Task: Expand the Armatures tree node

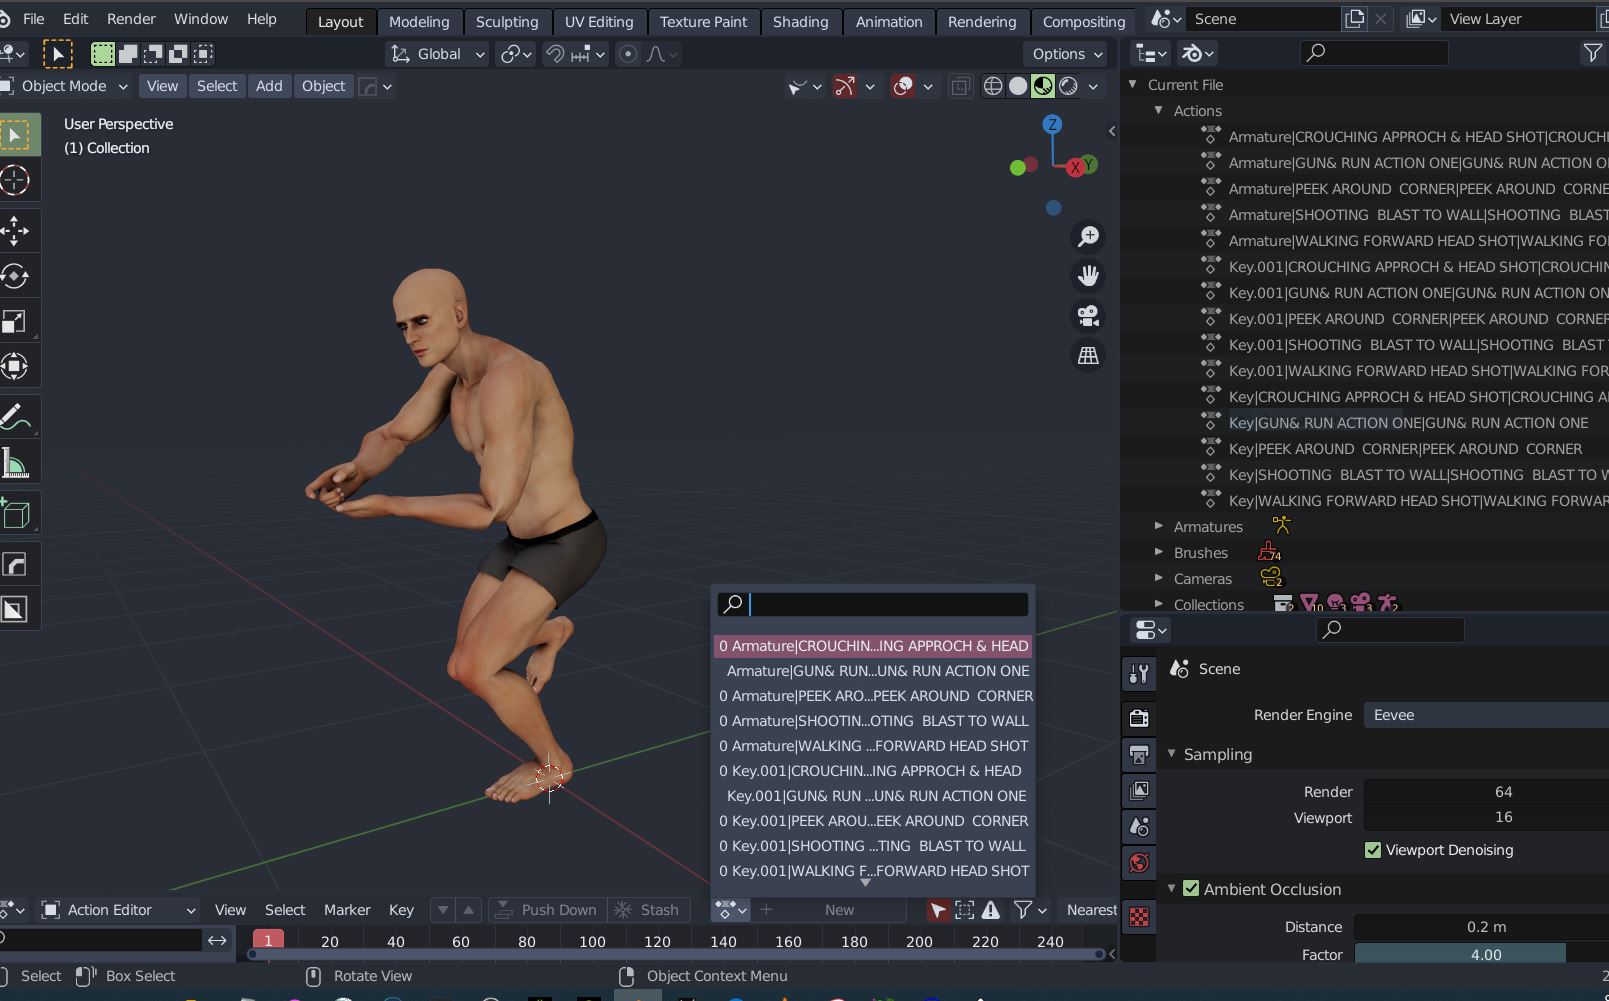Action: coord(1159,526)
